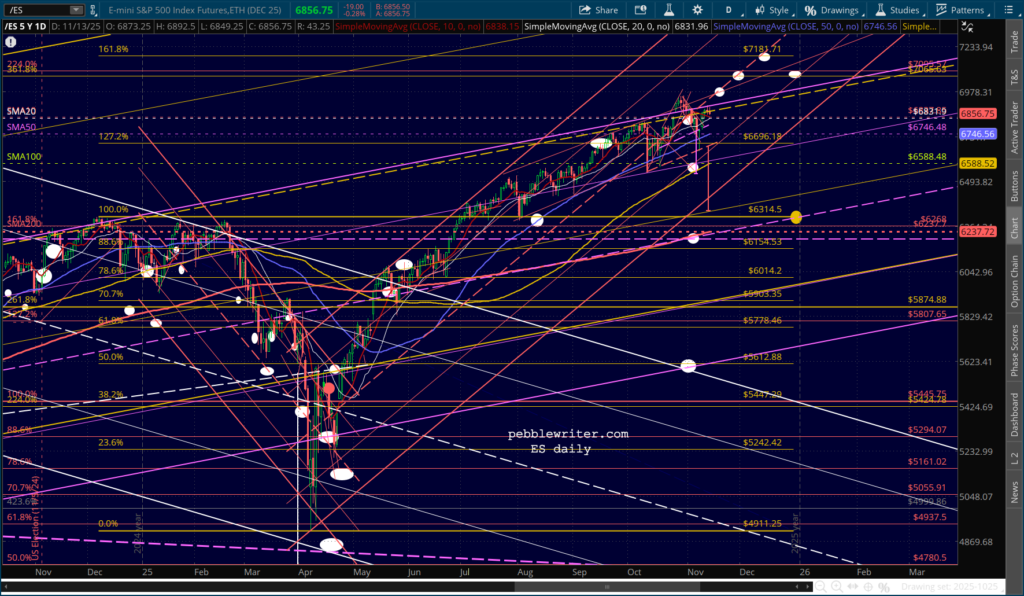Click the collapse/expand price axis arrows icon
The image size is (1024, 596).
tap(967, 27)
